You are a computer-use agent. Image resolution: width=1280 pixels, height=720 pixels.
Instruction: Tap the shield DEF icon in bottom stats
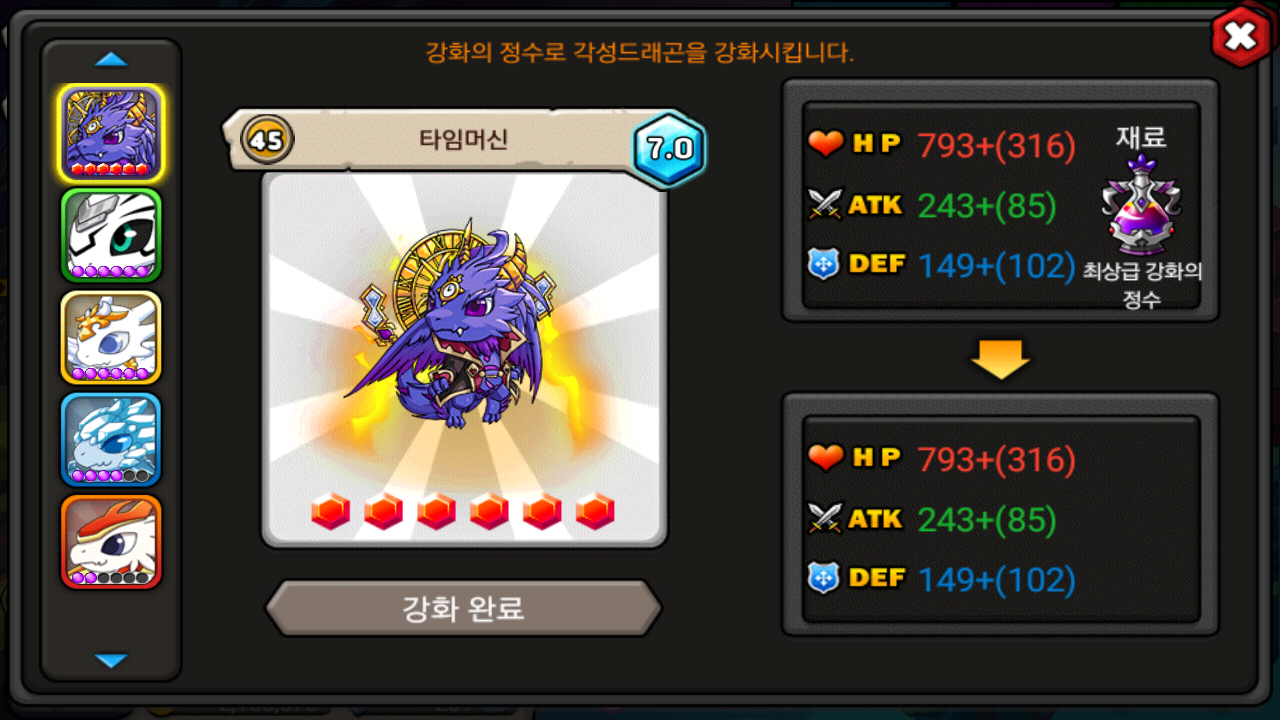pos(824,579)
